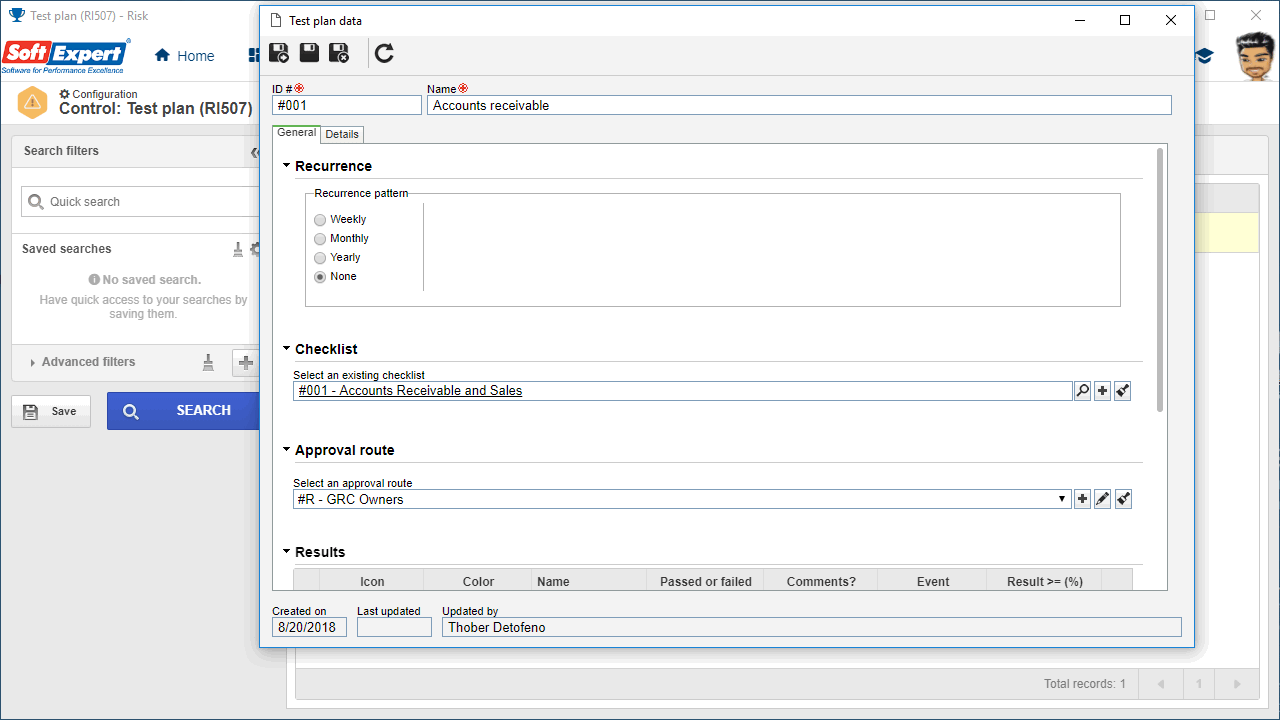Open the approval route dropdown
1280x720 pixels.
coord(1062,499)
